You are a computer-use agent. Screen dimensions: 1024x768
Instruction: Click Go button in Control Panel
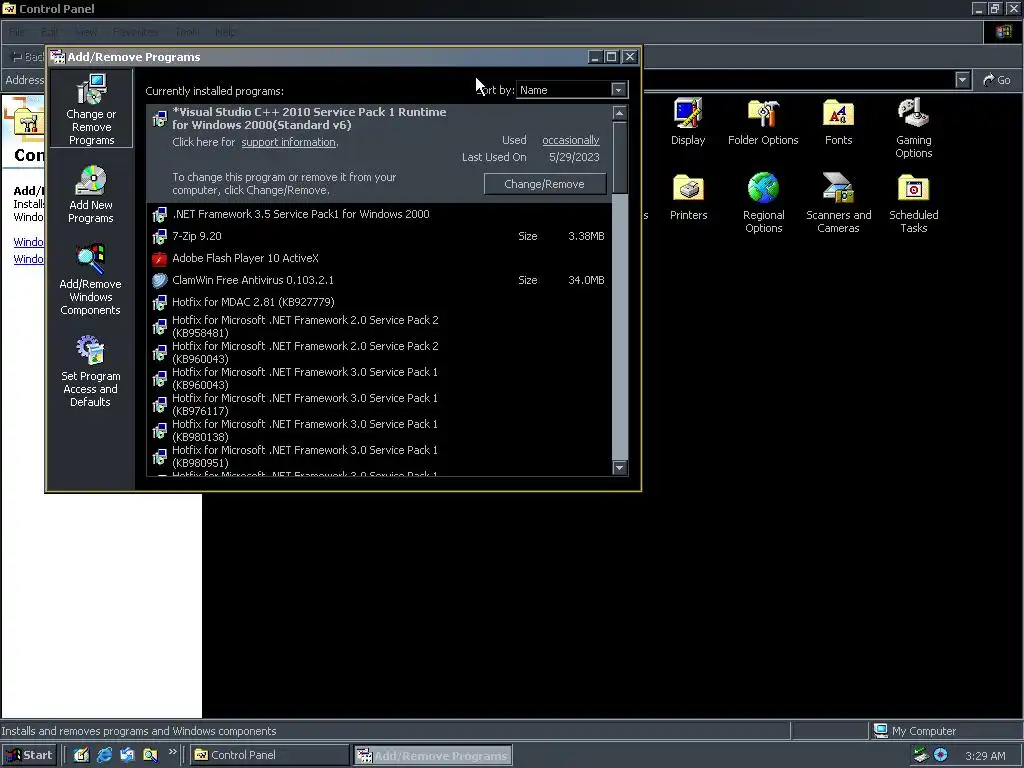tap(997, 80)
